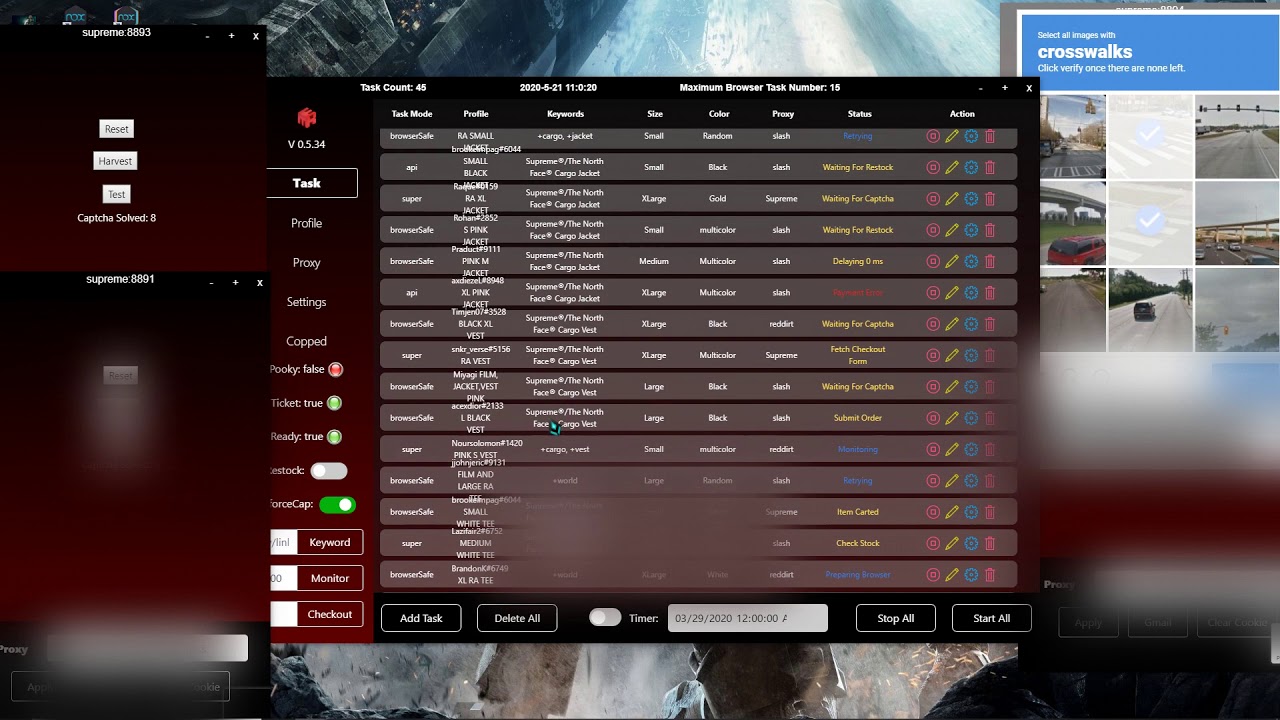Select captcha tile with black car on road
The width and height of the screenshot is (1280, 720).
point(1150,308)
